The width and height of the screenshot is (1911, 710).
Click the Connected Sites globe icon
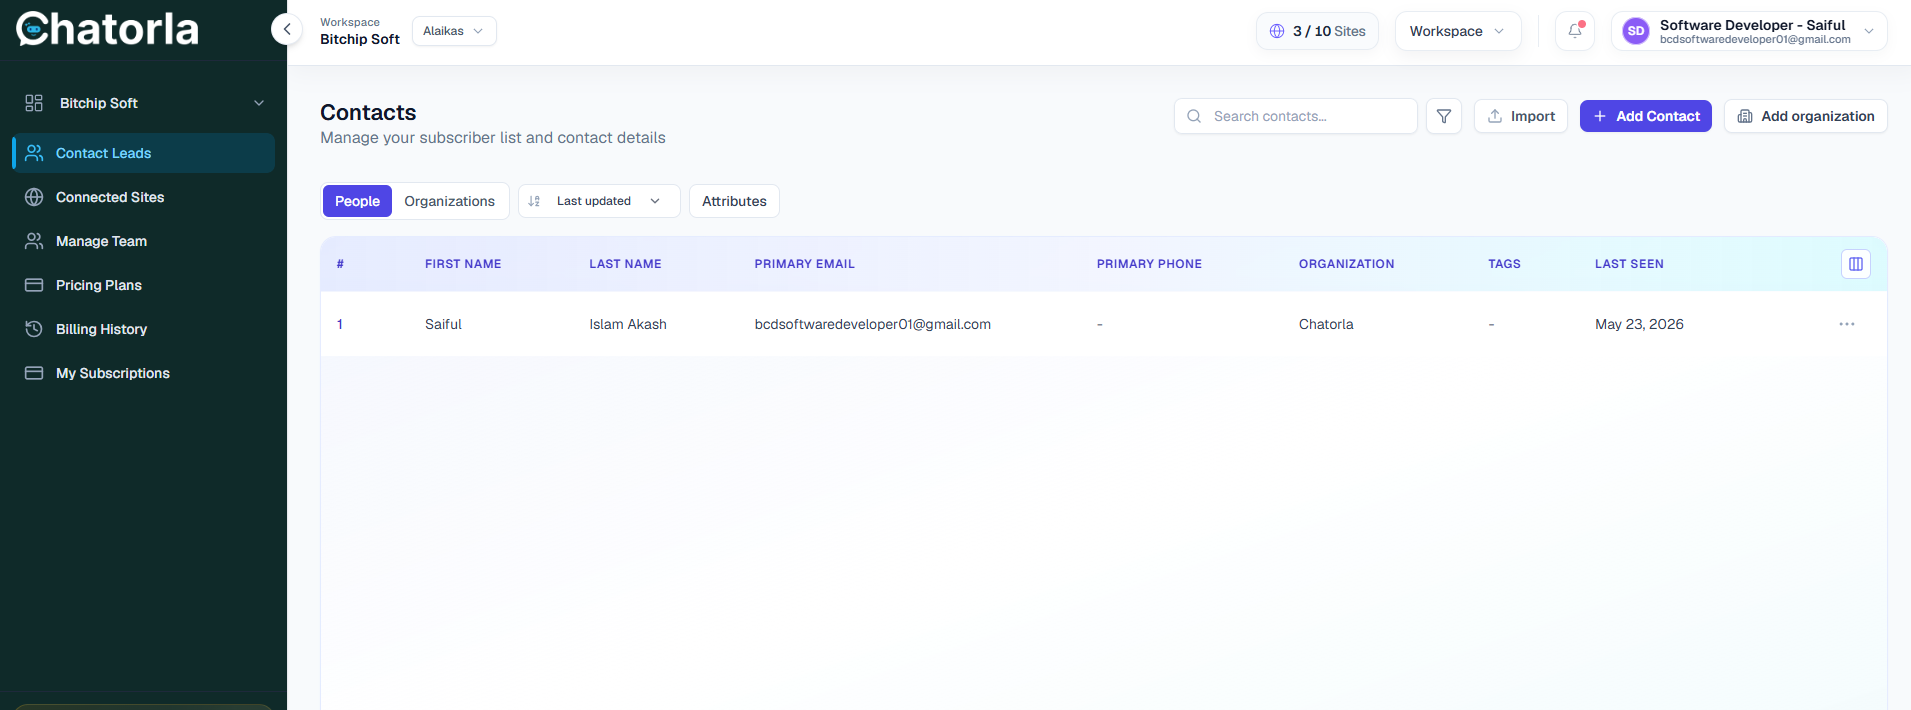34,197
